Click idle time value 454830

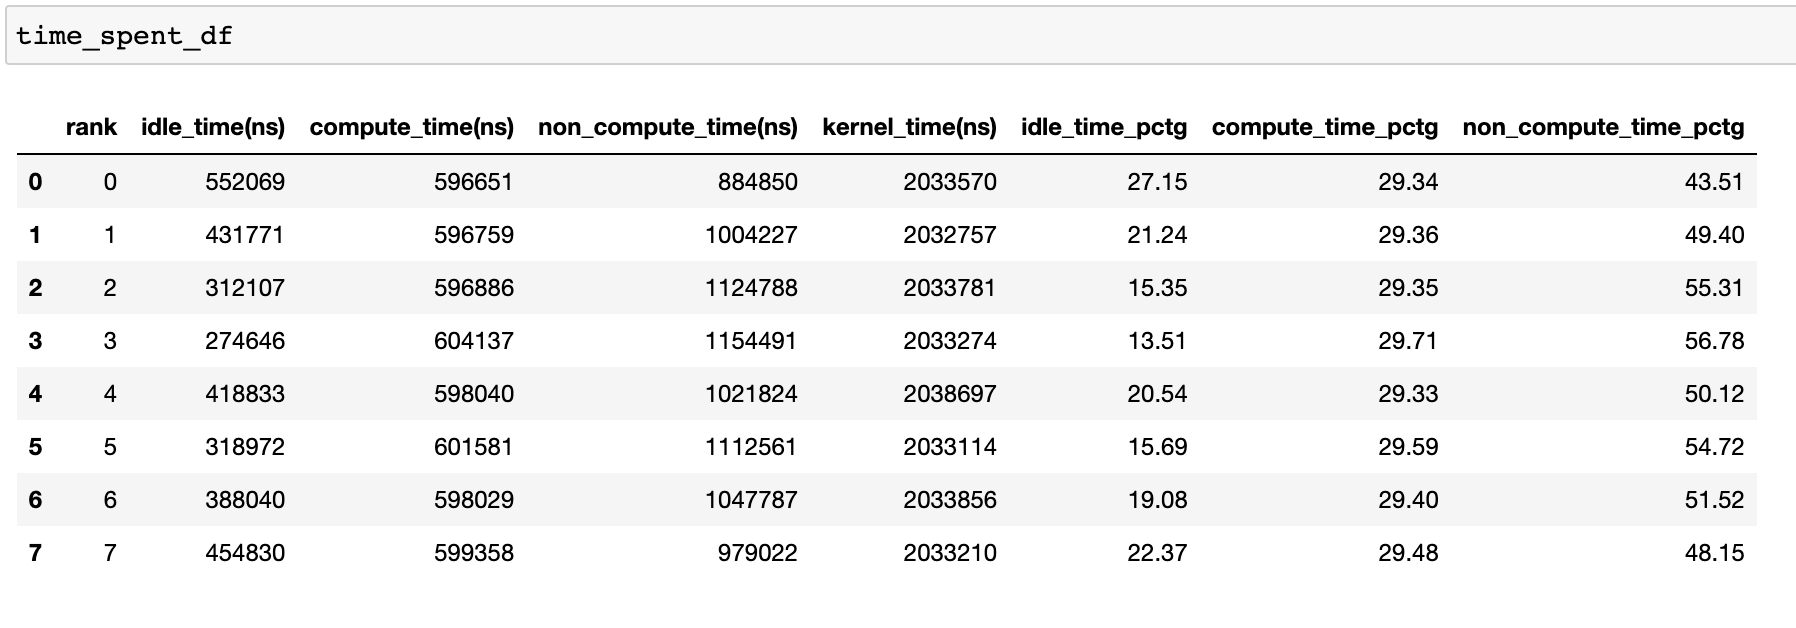coord(245,553)
